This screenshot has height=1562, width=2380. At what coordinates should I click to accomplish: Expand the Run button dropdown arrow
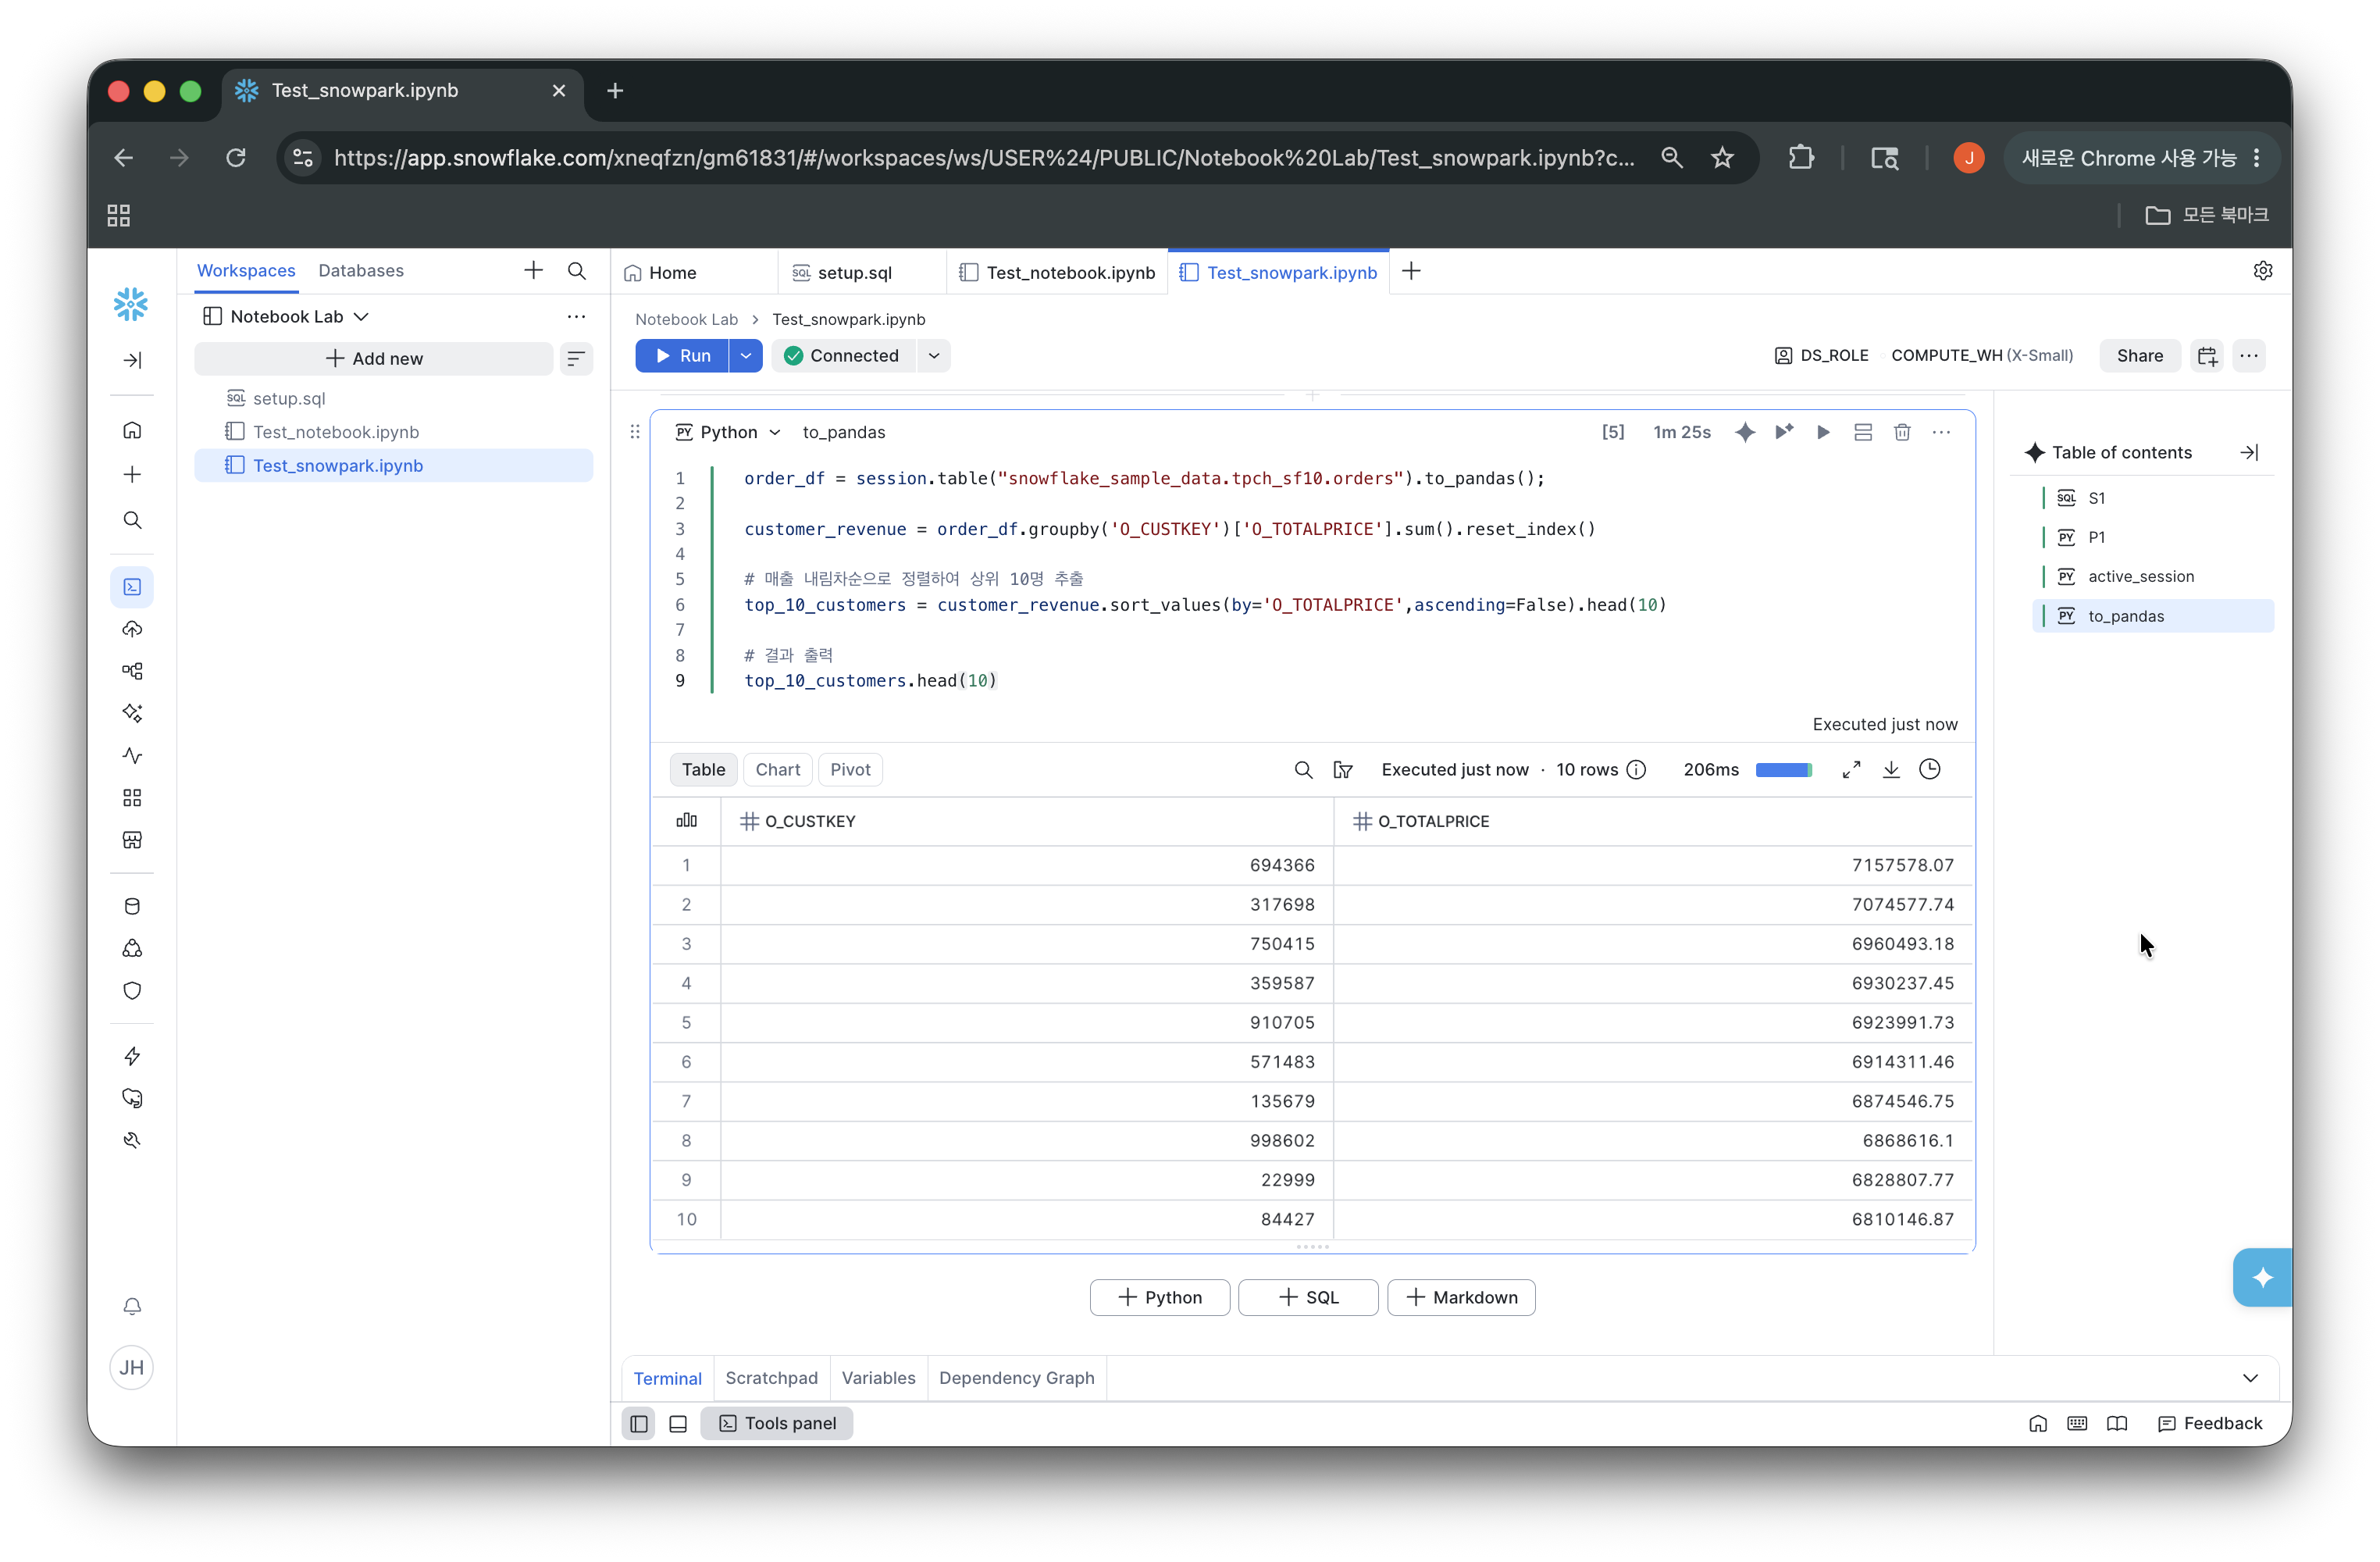pyautogui.click(x=746, y=356)
